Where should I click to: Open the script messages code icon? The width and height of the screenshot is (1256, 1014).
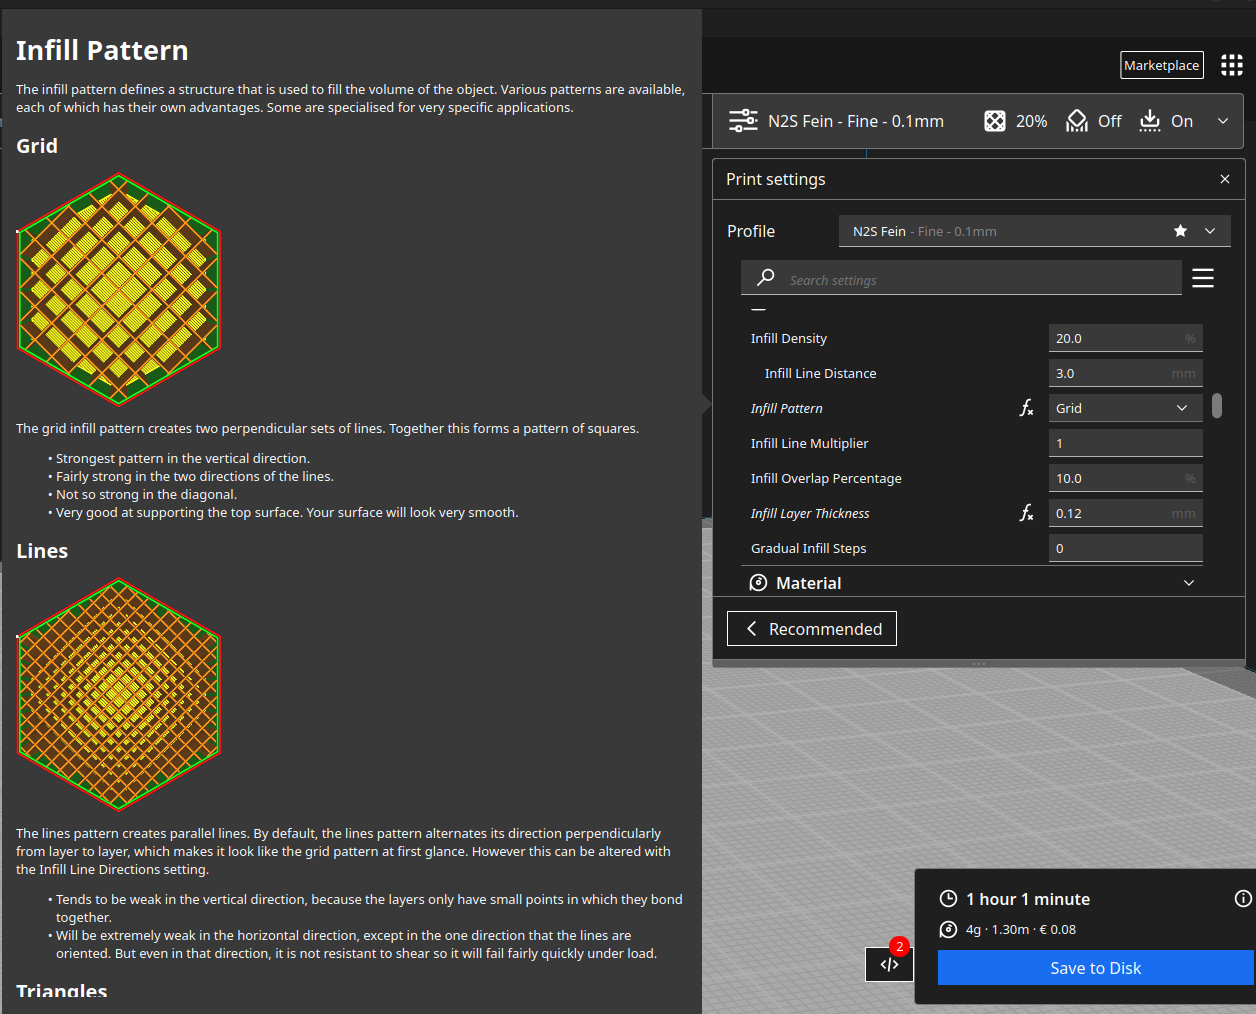point(889,964)
